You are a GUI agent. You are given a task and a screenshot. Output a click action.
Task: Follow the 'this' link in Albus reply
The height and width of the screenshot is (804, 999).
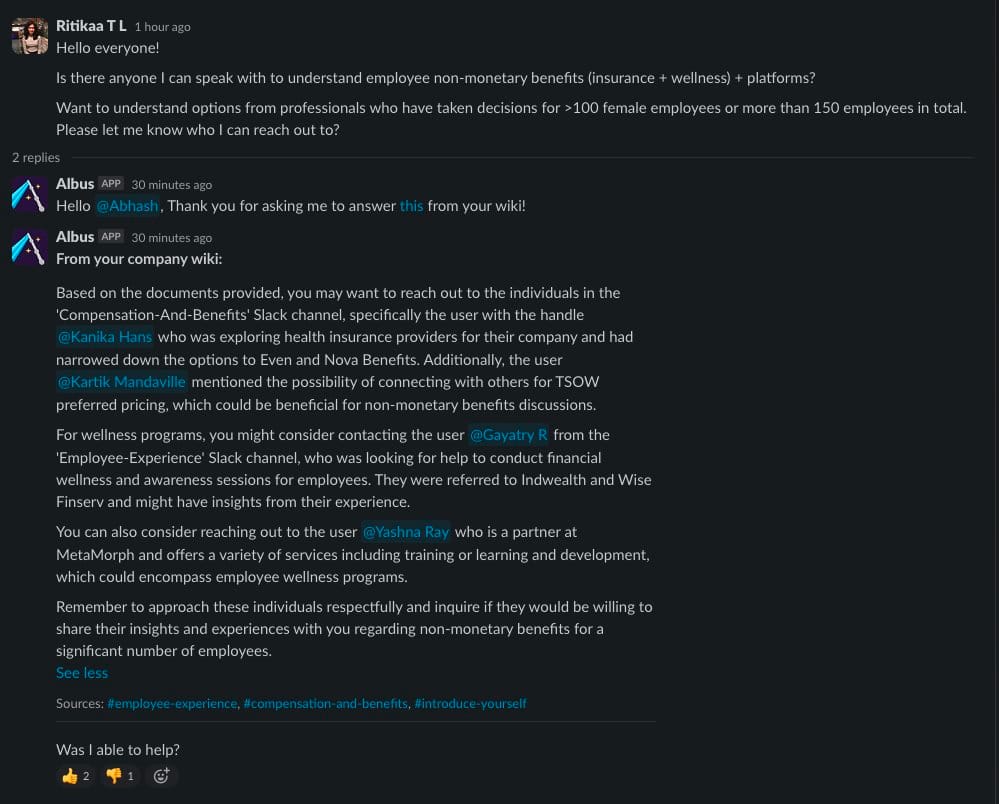[x=412, y=206]
